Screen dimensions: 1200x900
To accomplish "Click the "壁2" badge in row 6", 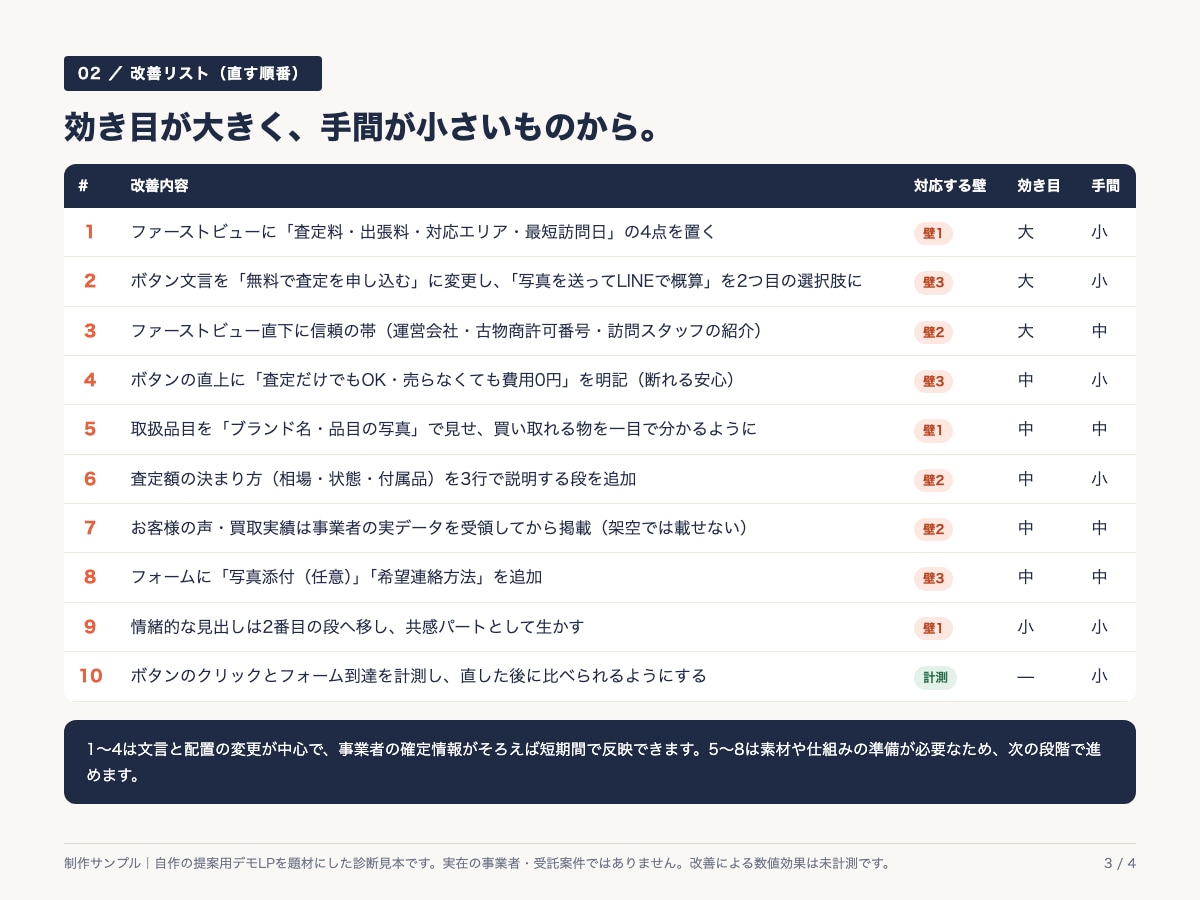I will pos(933,480).
